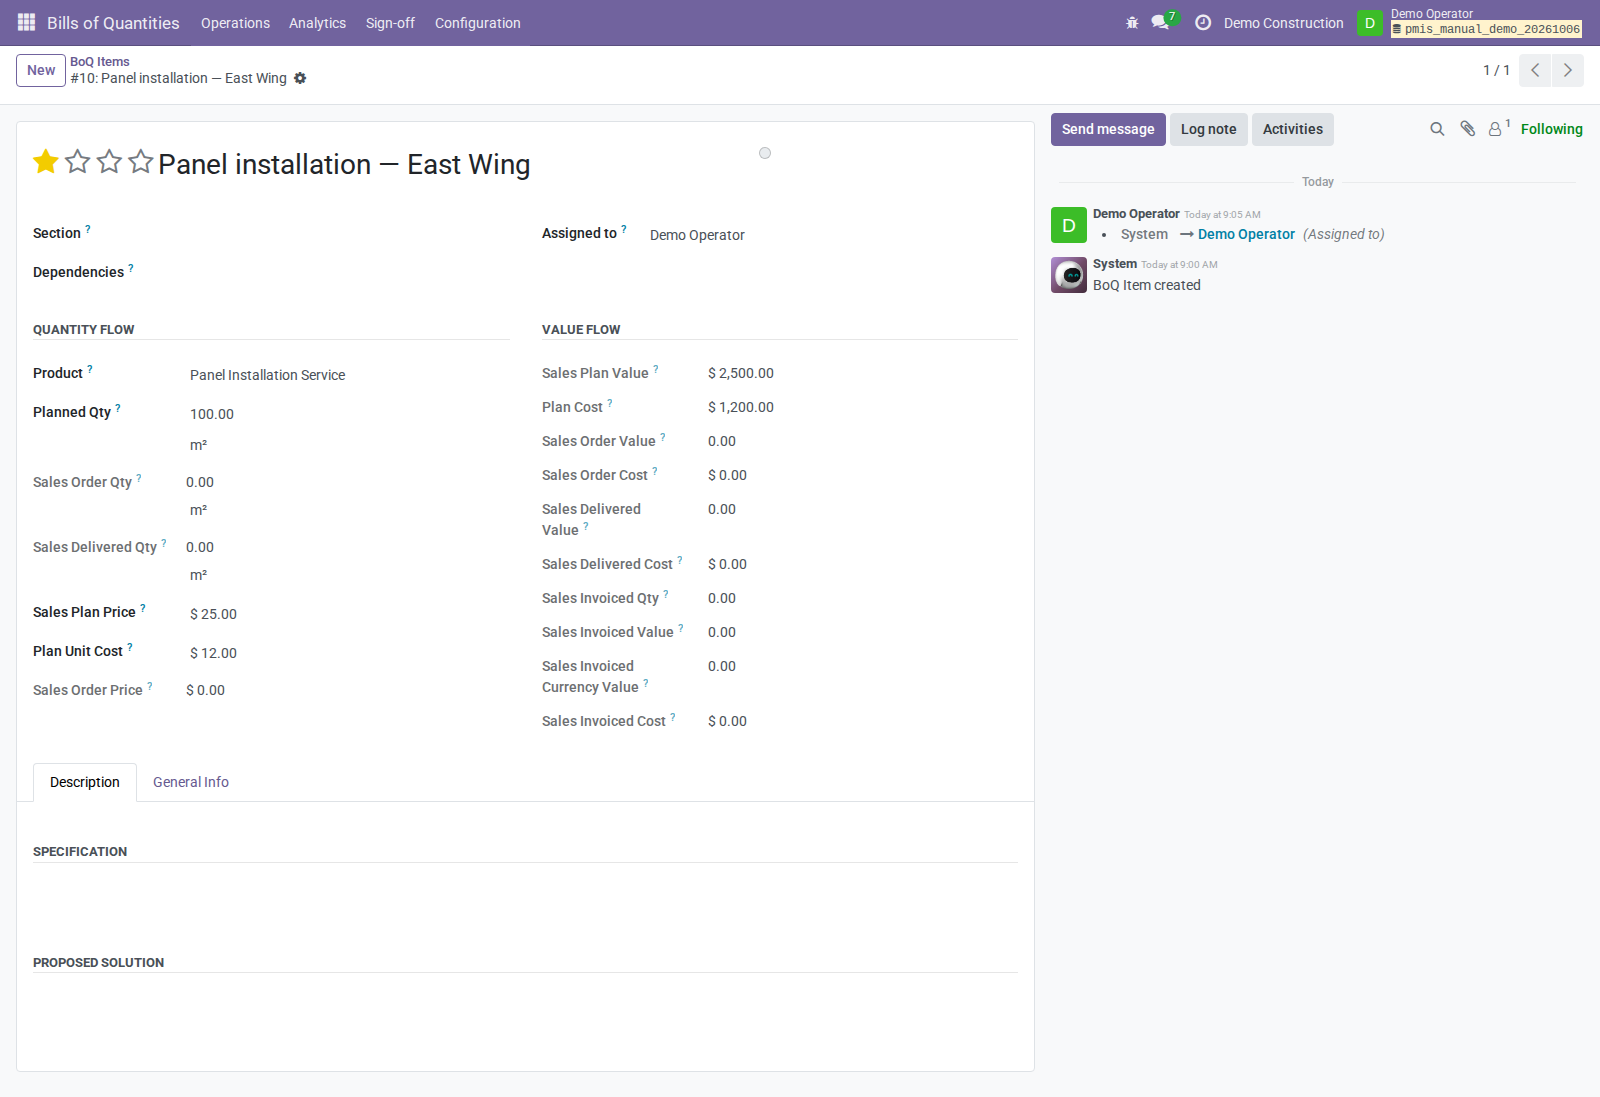The image size is (1600, 1097).
Task: Open the apps grid menu icon
Action: [27, 22]
